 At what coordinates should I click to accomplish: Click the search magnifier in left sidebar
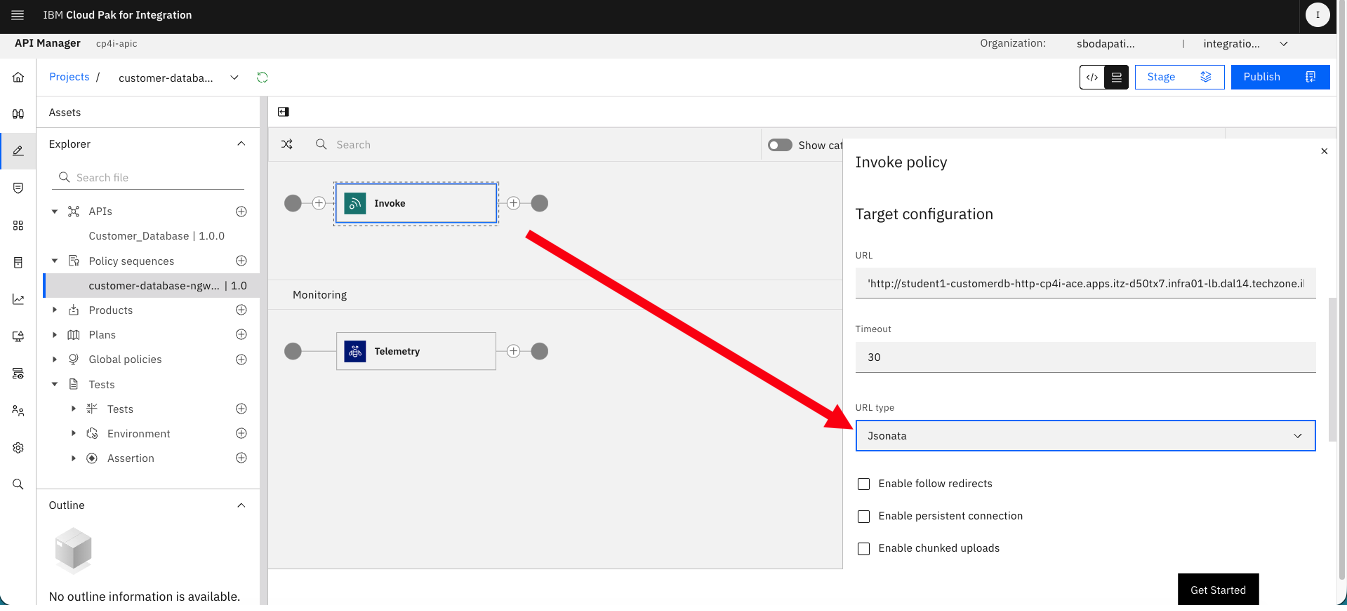point(18,484)
